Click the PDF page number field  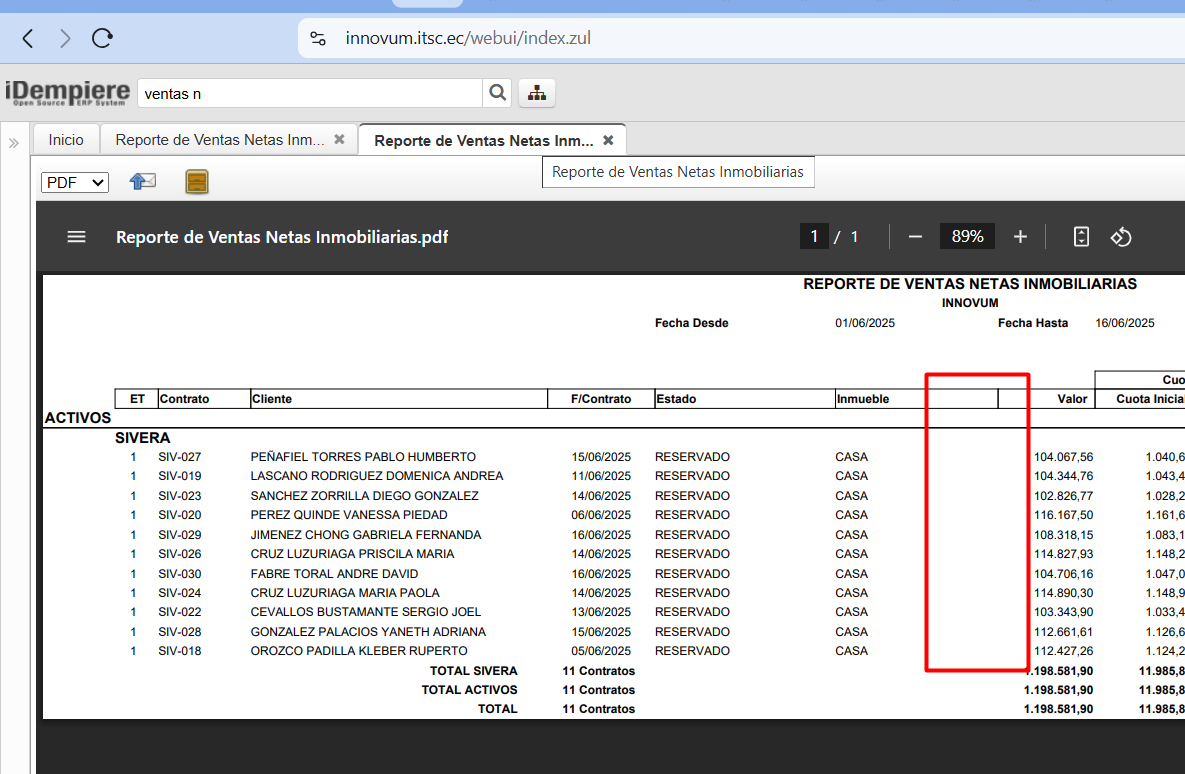814,237
